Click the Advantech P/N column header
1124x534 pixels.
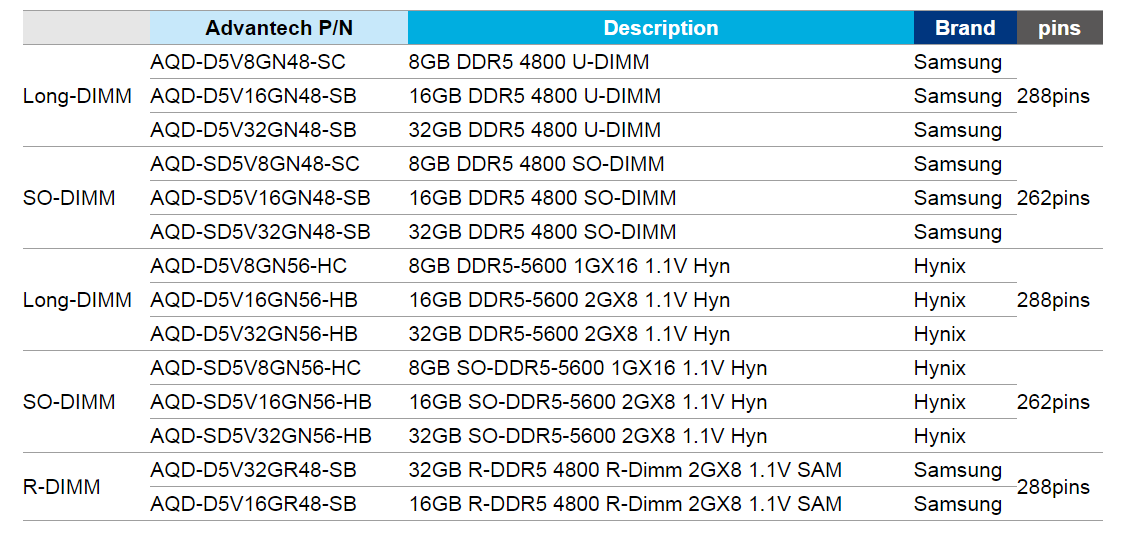click(279, 28)
